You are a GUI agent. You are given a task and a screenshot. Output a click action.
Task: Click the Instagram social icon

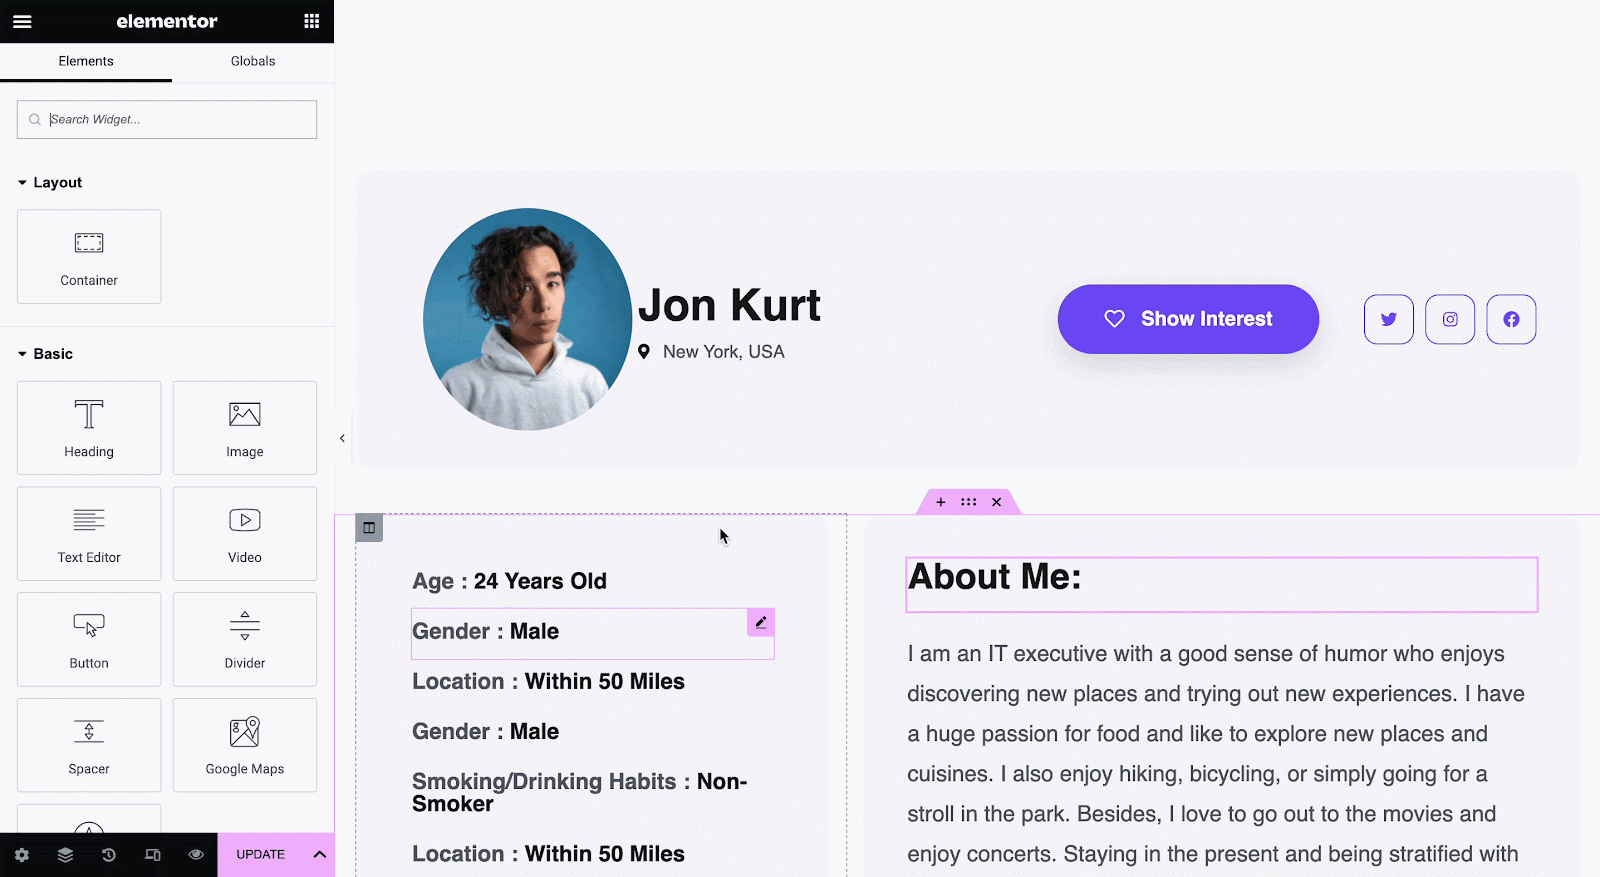pos(1450,319)
